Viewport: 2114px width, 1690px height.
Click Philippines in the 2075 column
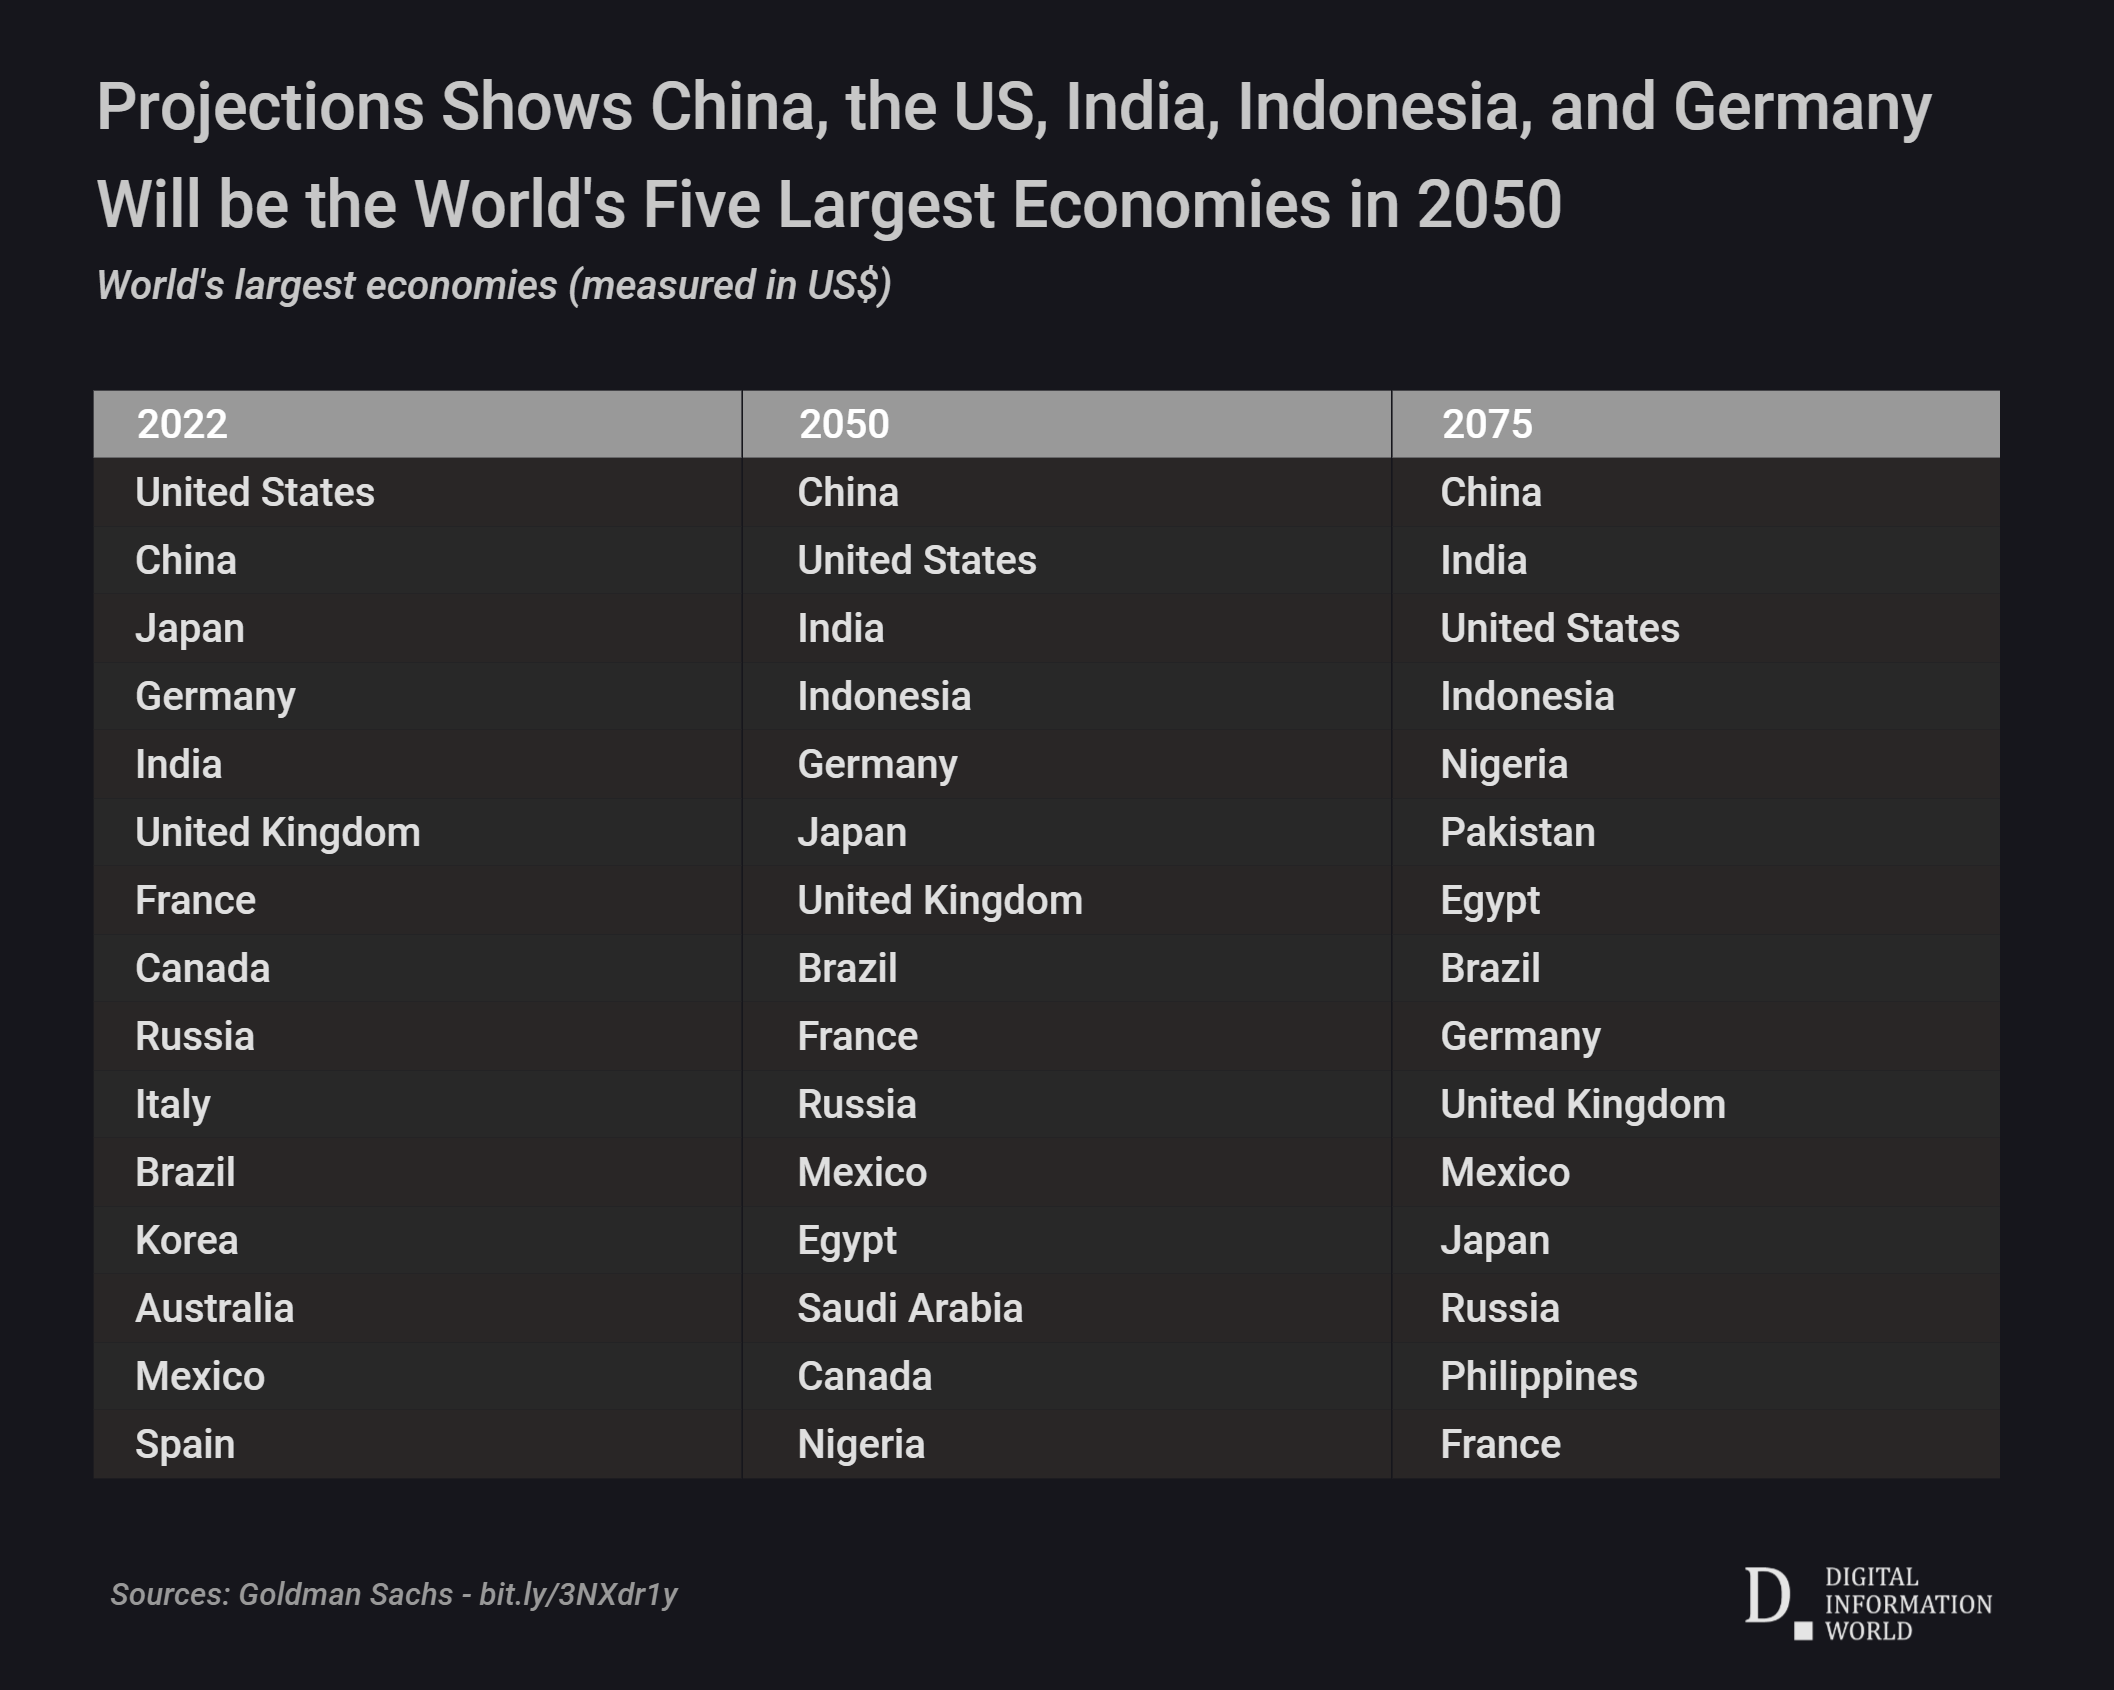pos(1538,1376)
